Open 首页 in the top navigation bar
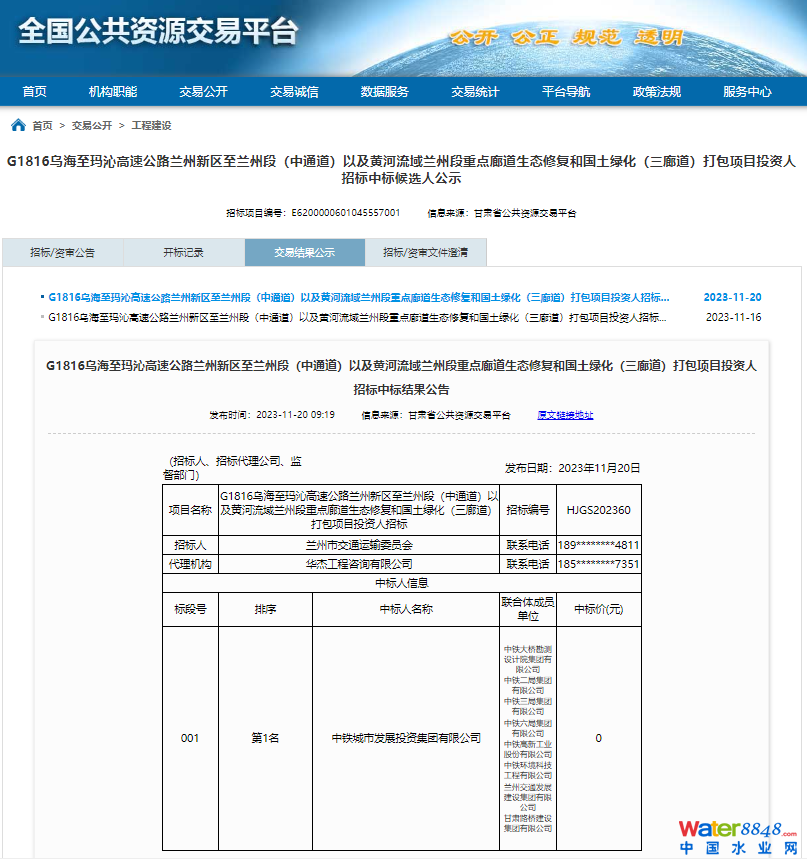The height and width of the screenshot is (865, 807). [x=35, y=92]
